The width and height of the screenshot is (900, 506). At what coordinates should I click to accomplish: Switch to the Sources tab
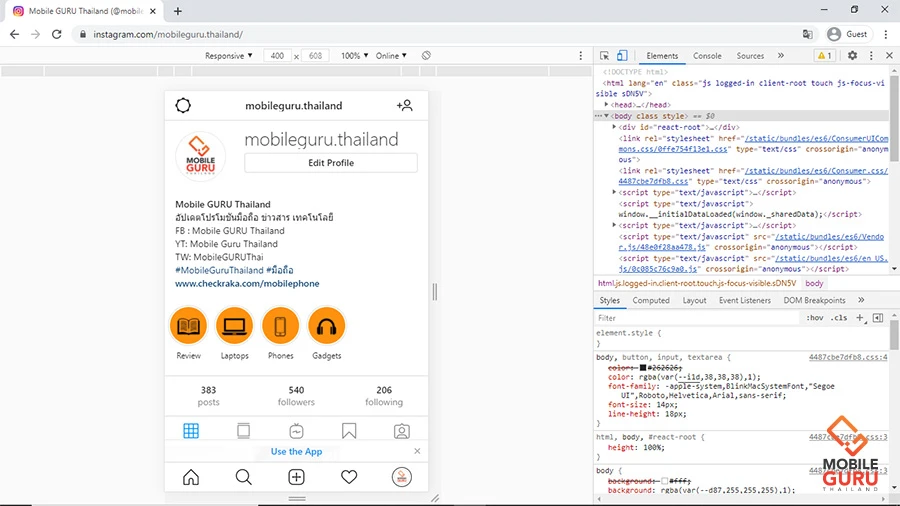750,56
